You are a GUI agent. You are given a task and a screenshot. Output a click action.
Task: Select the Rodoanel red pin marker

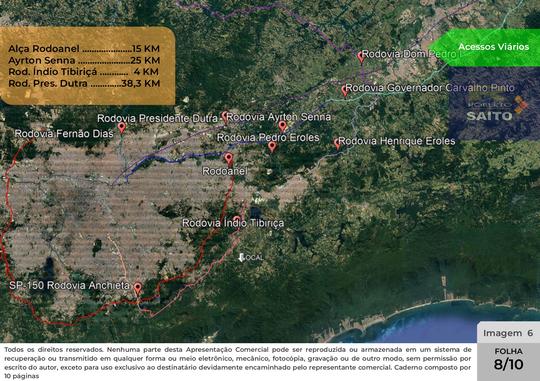[229, 159]
